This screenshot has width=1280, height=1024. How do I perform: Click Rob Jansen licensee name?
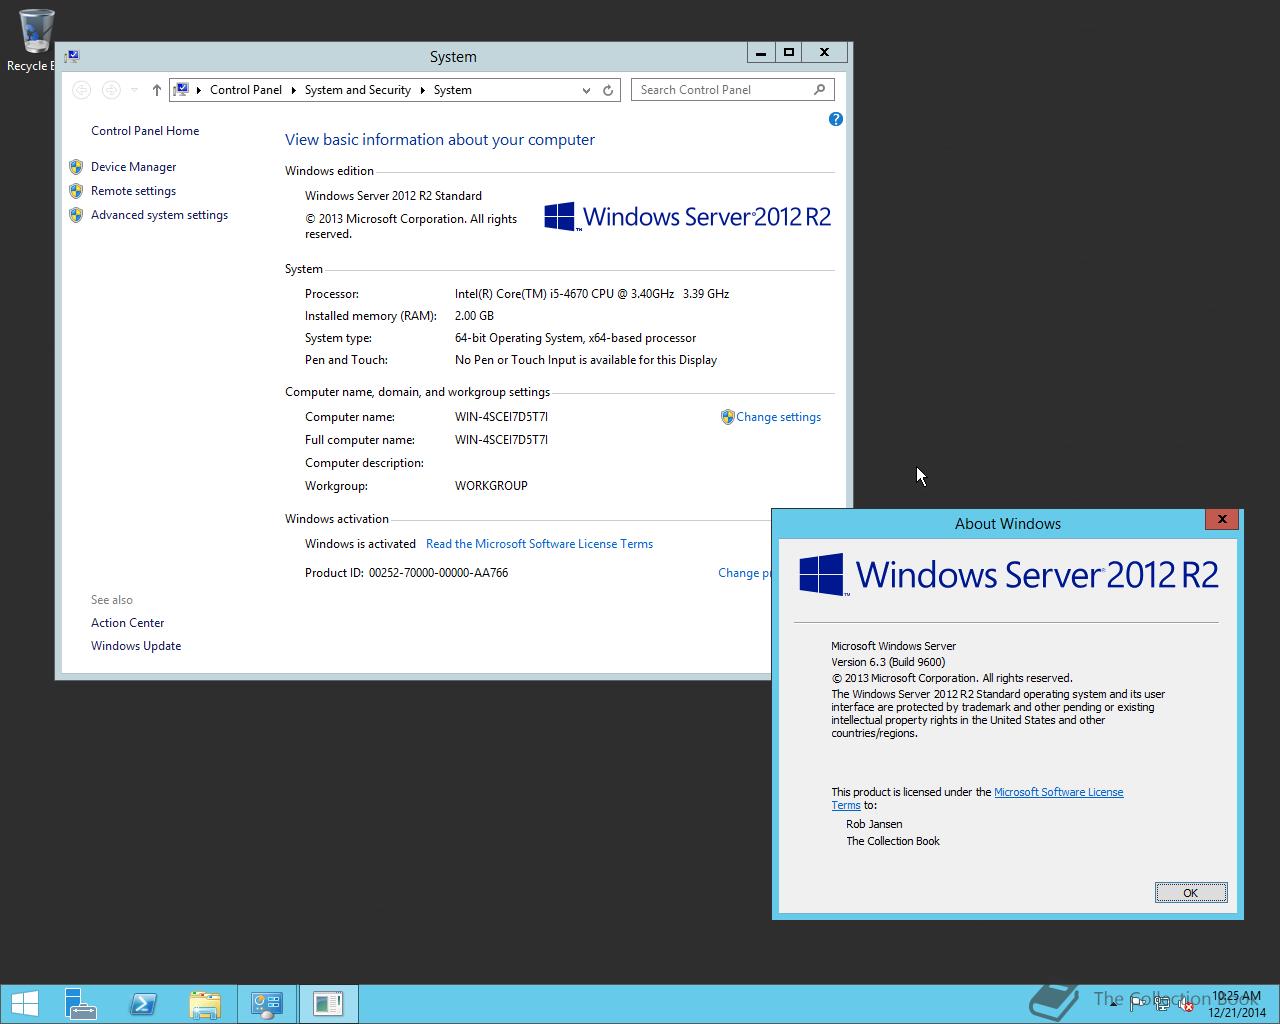click(874, 825)
